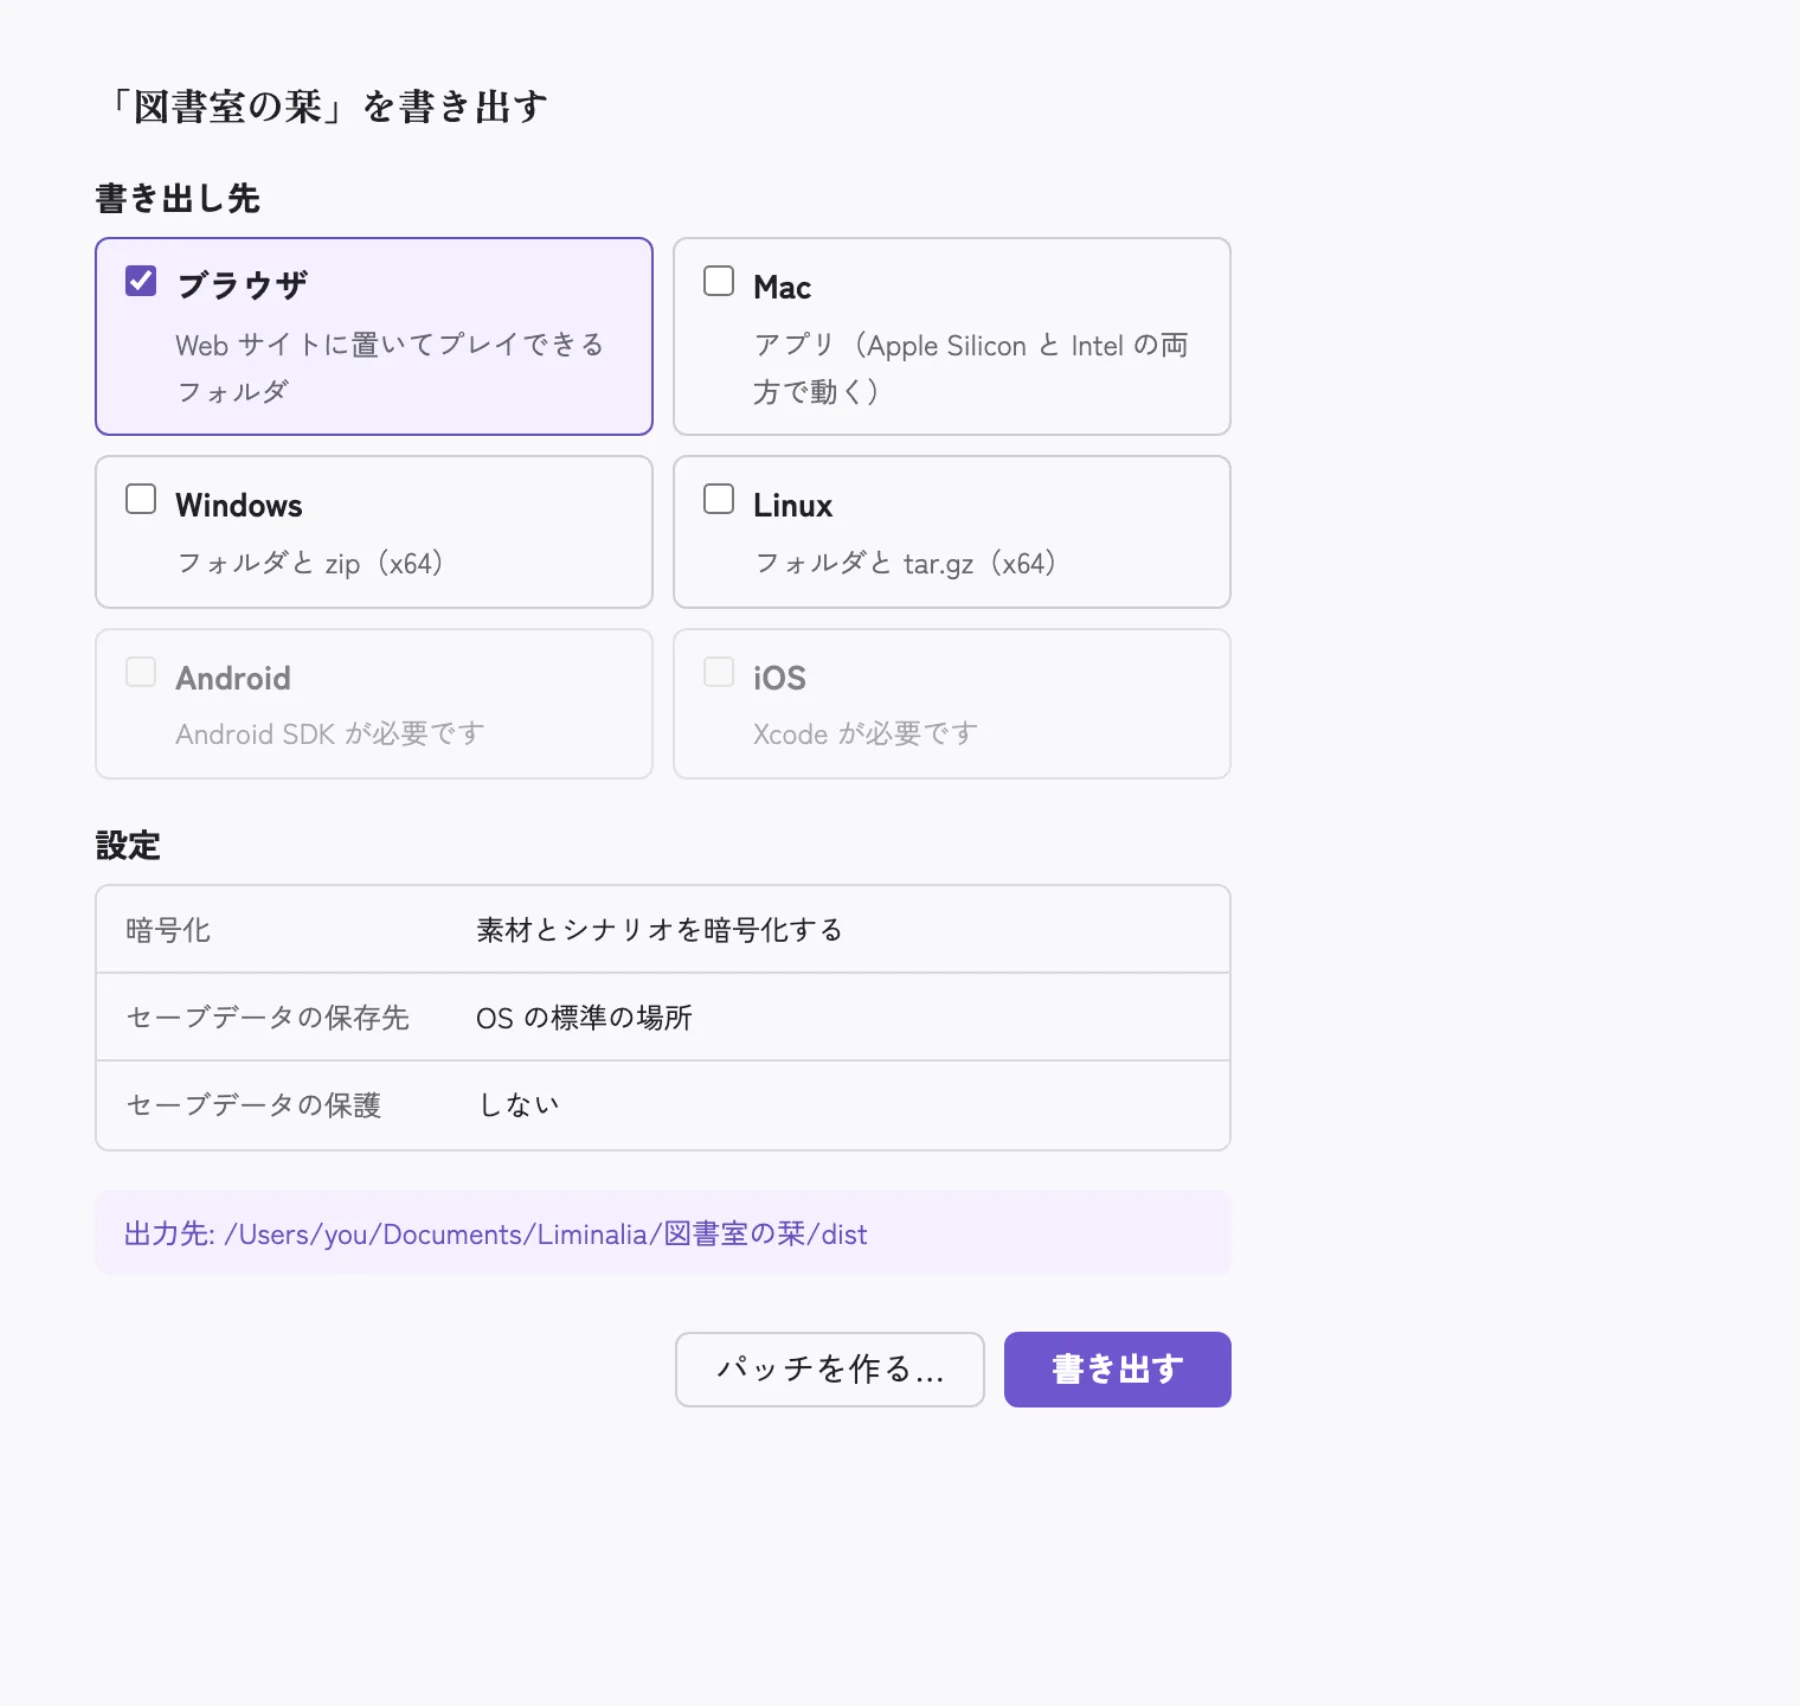Click 'Xcode が必要です' note

coord(865,734)
